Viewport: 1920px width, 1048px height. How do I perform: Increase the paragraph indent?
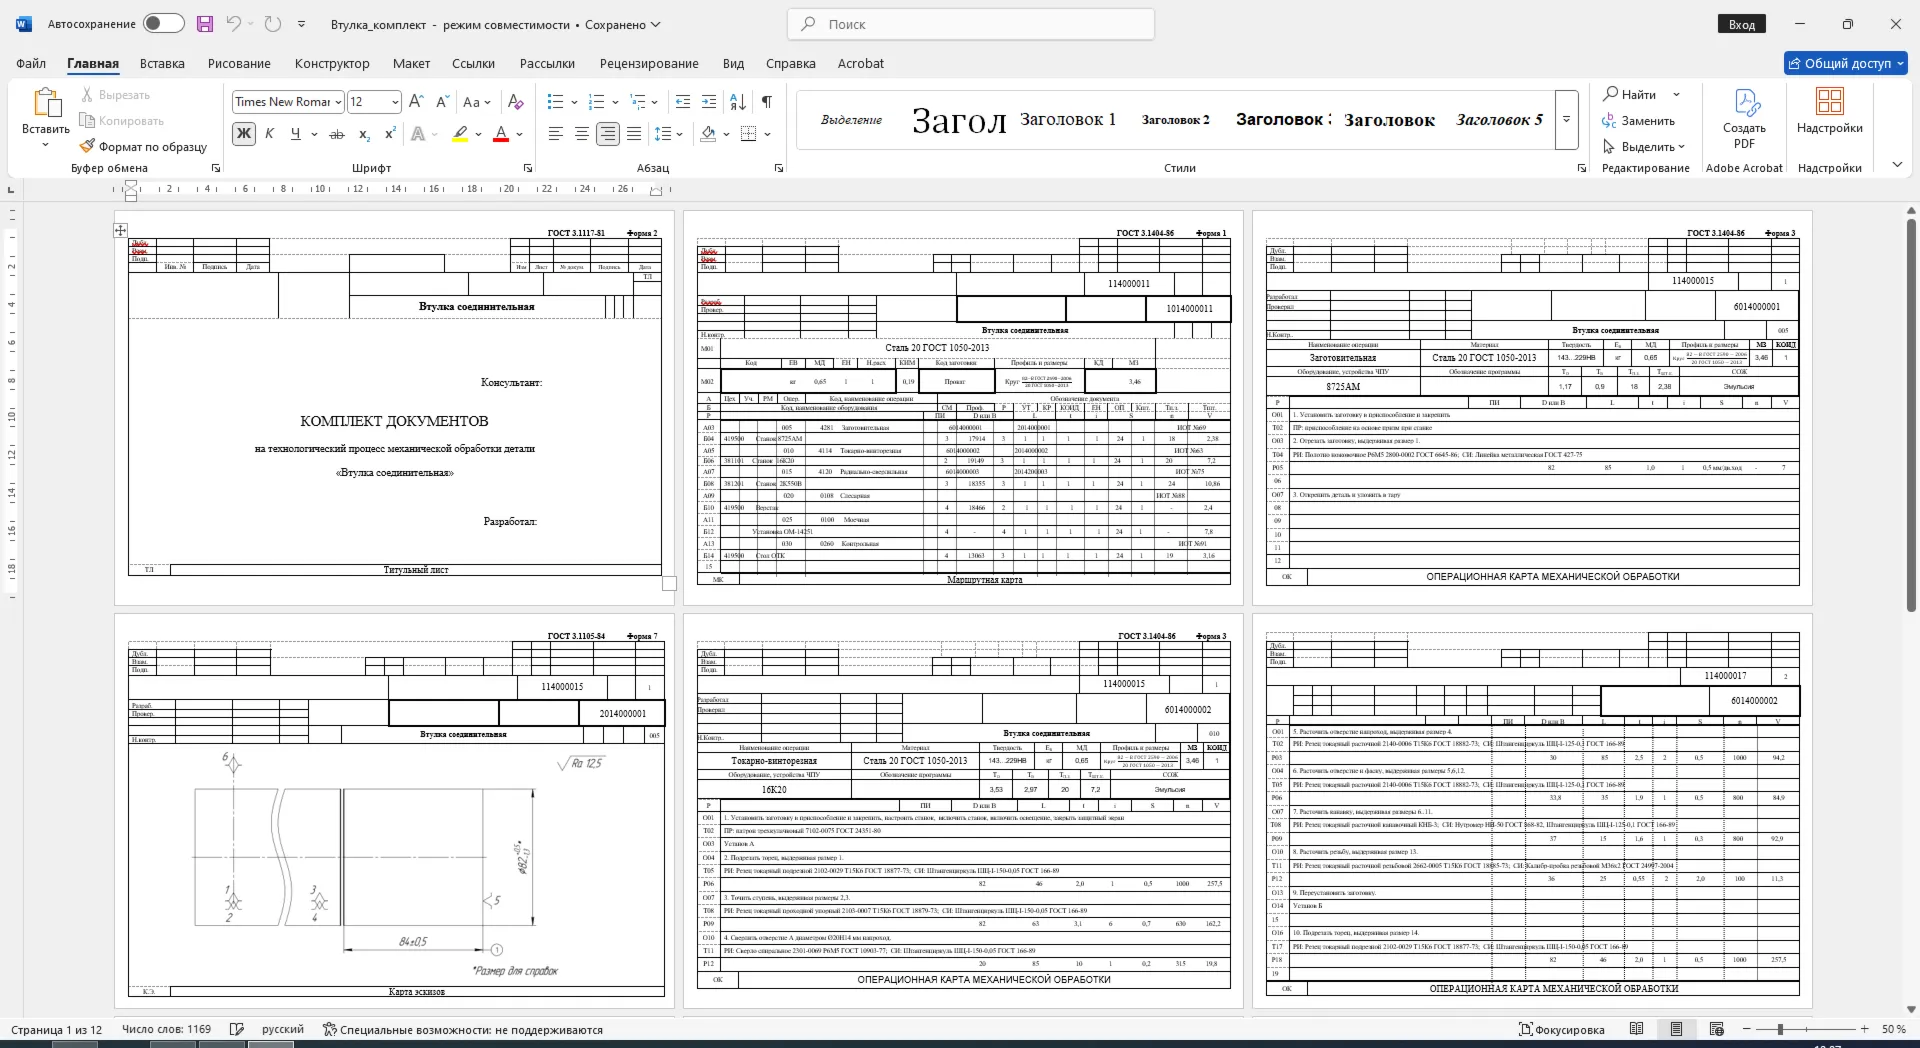click(709, 102)
